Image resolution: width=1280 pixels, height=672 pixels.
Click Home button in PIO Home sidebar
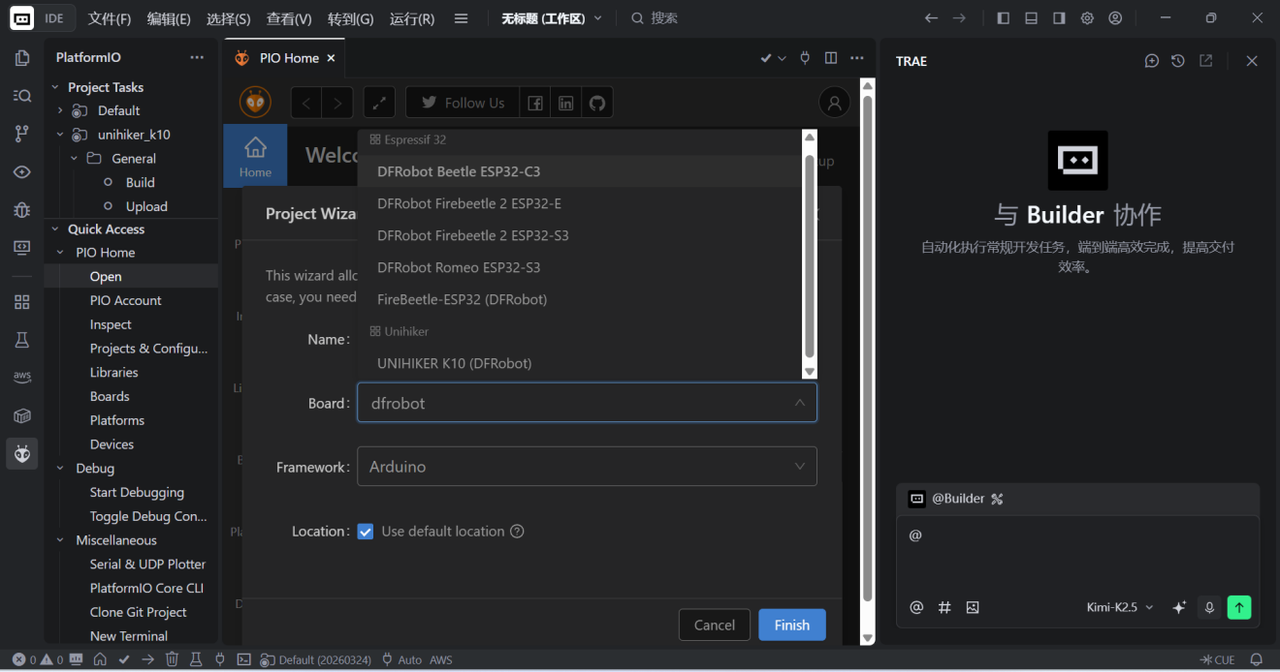[x=255, y=157]
